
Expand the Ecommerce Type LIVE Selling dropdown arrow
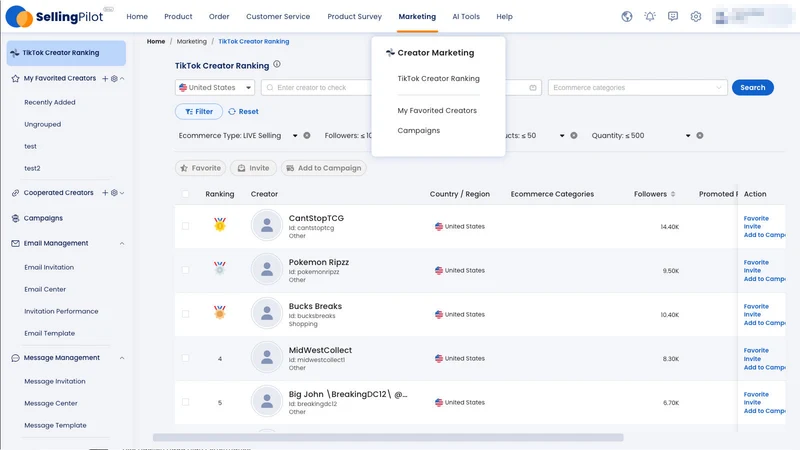(295, 136)
